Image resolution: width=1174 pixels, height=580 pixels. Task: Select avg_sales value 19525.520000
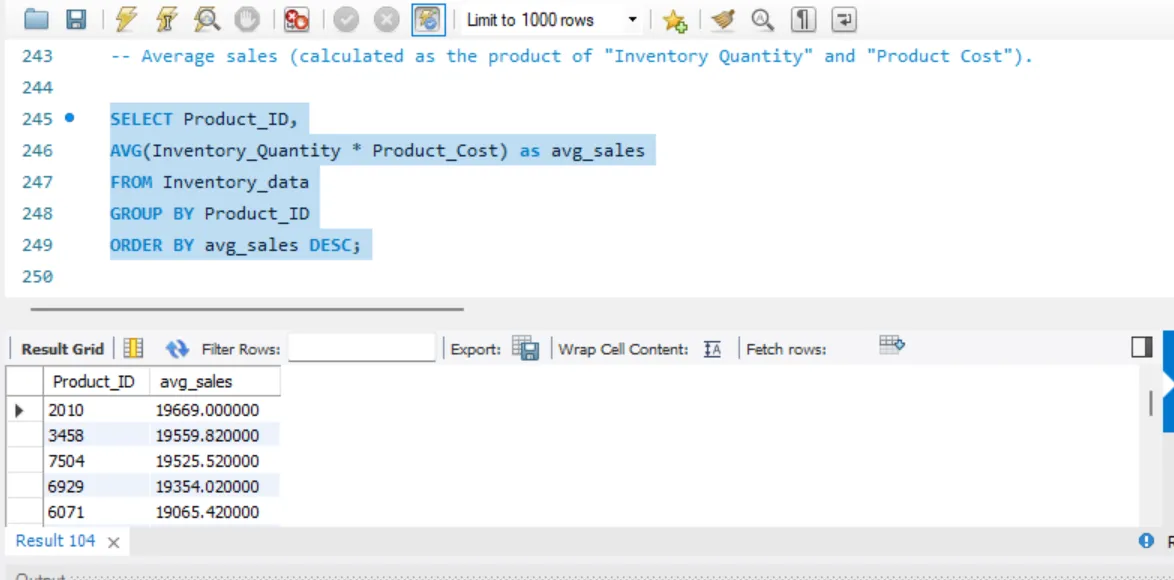[x=215, y=461]
